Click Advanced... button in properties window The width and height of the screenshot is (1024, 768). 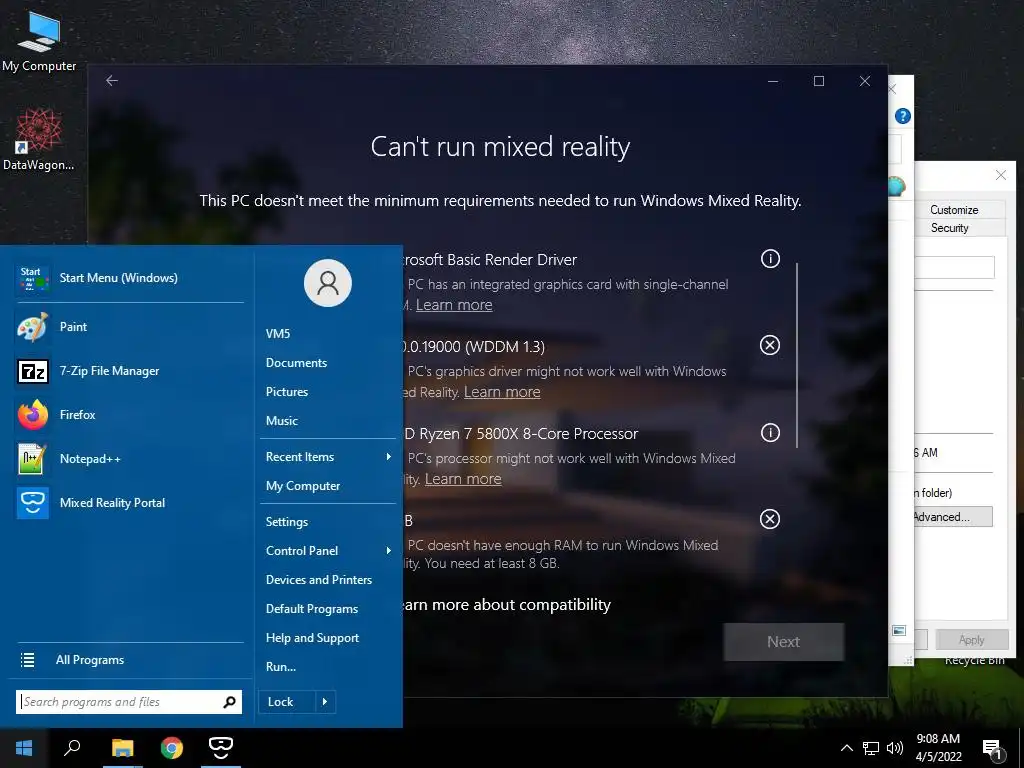point(953,517)
